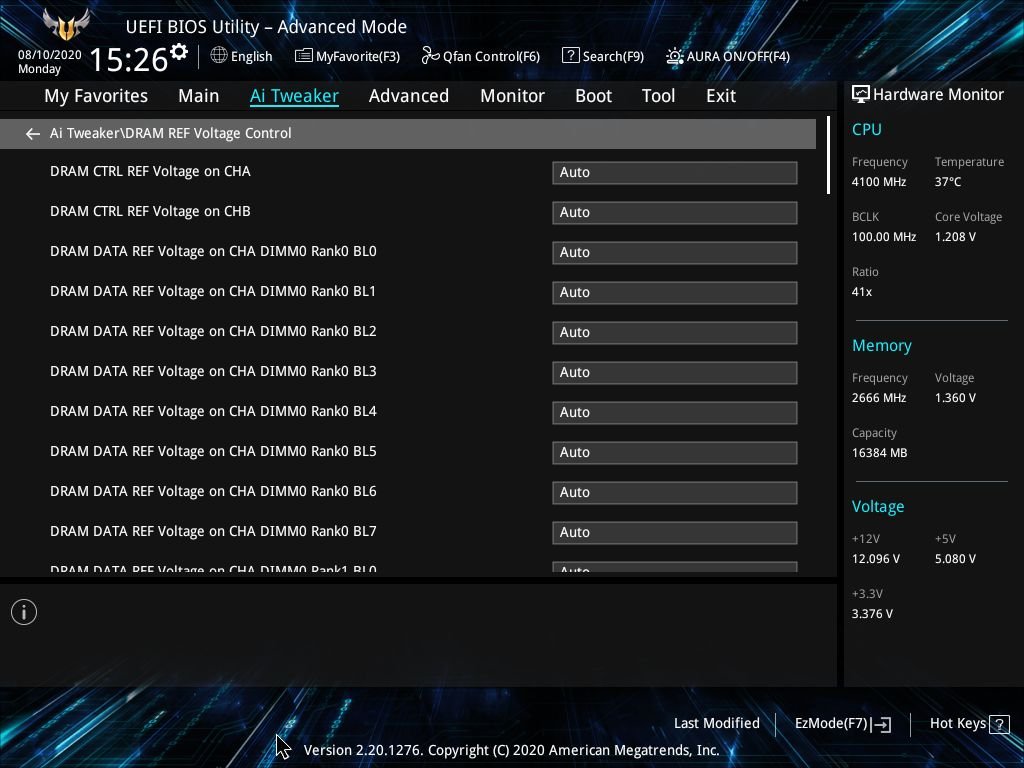Viewport: 1024px width, 768px height.
Task: Click the Hot Keys question mark icon
Action: point(999,724)
